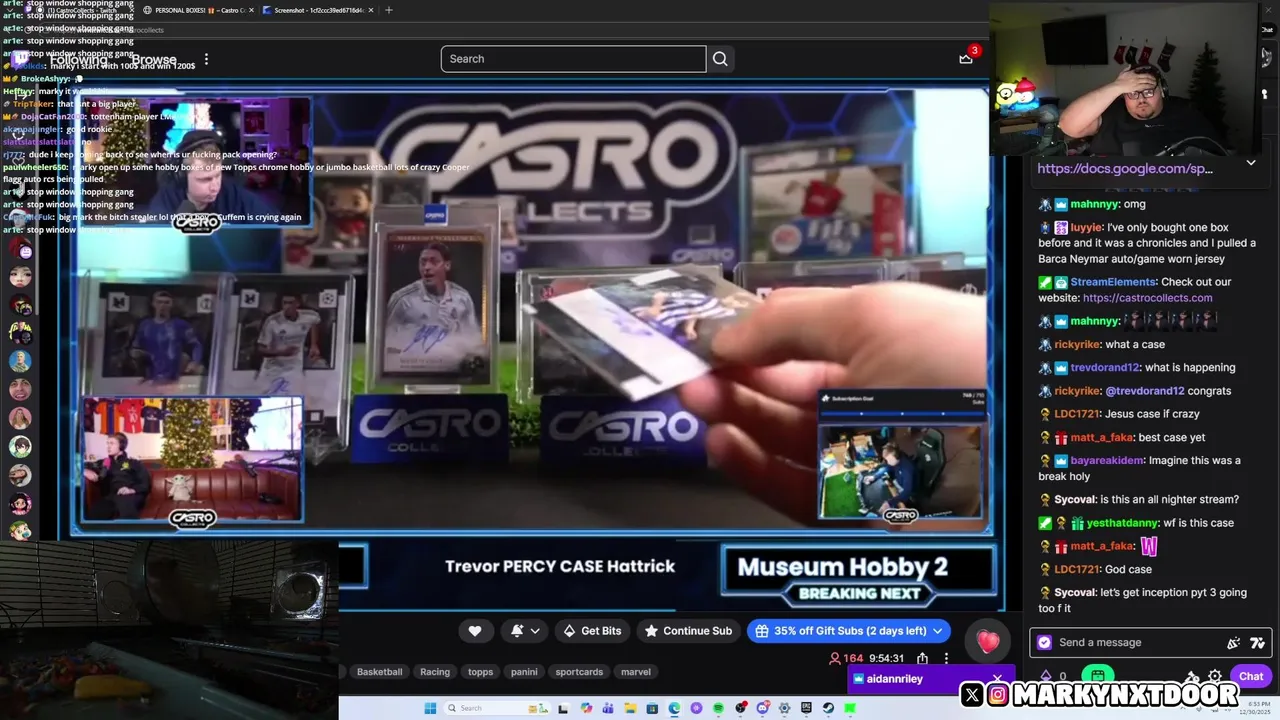Open Discord from the taskbar
Image resolution: width=1280 pixels, height=720 pixels.
[762, 708]
